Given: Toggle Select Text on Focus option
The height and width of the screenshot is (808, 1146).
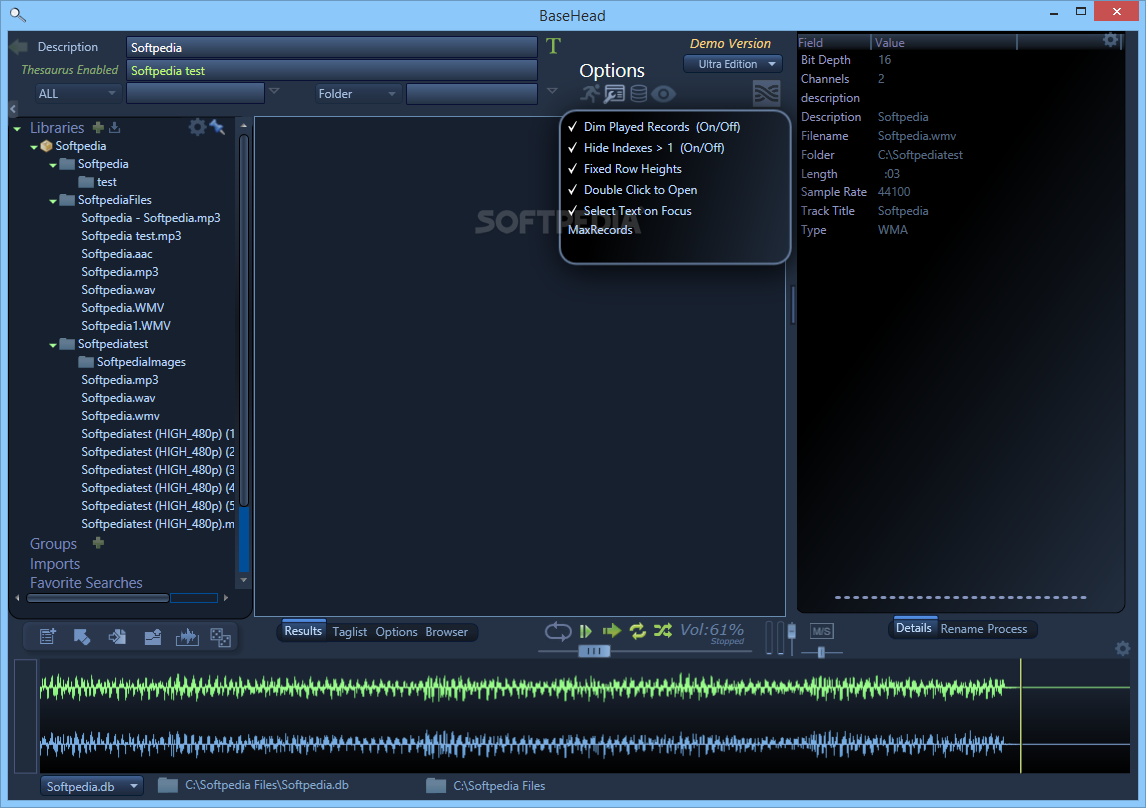Looking at the screenshot, I should 629,211.
